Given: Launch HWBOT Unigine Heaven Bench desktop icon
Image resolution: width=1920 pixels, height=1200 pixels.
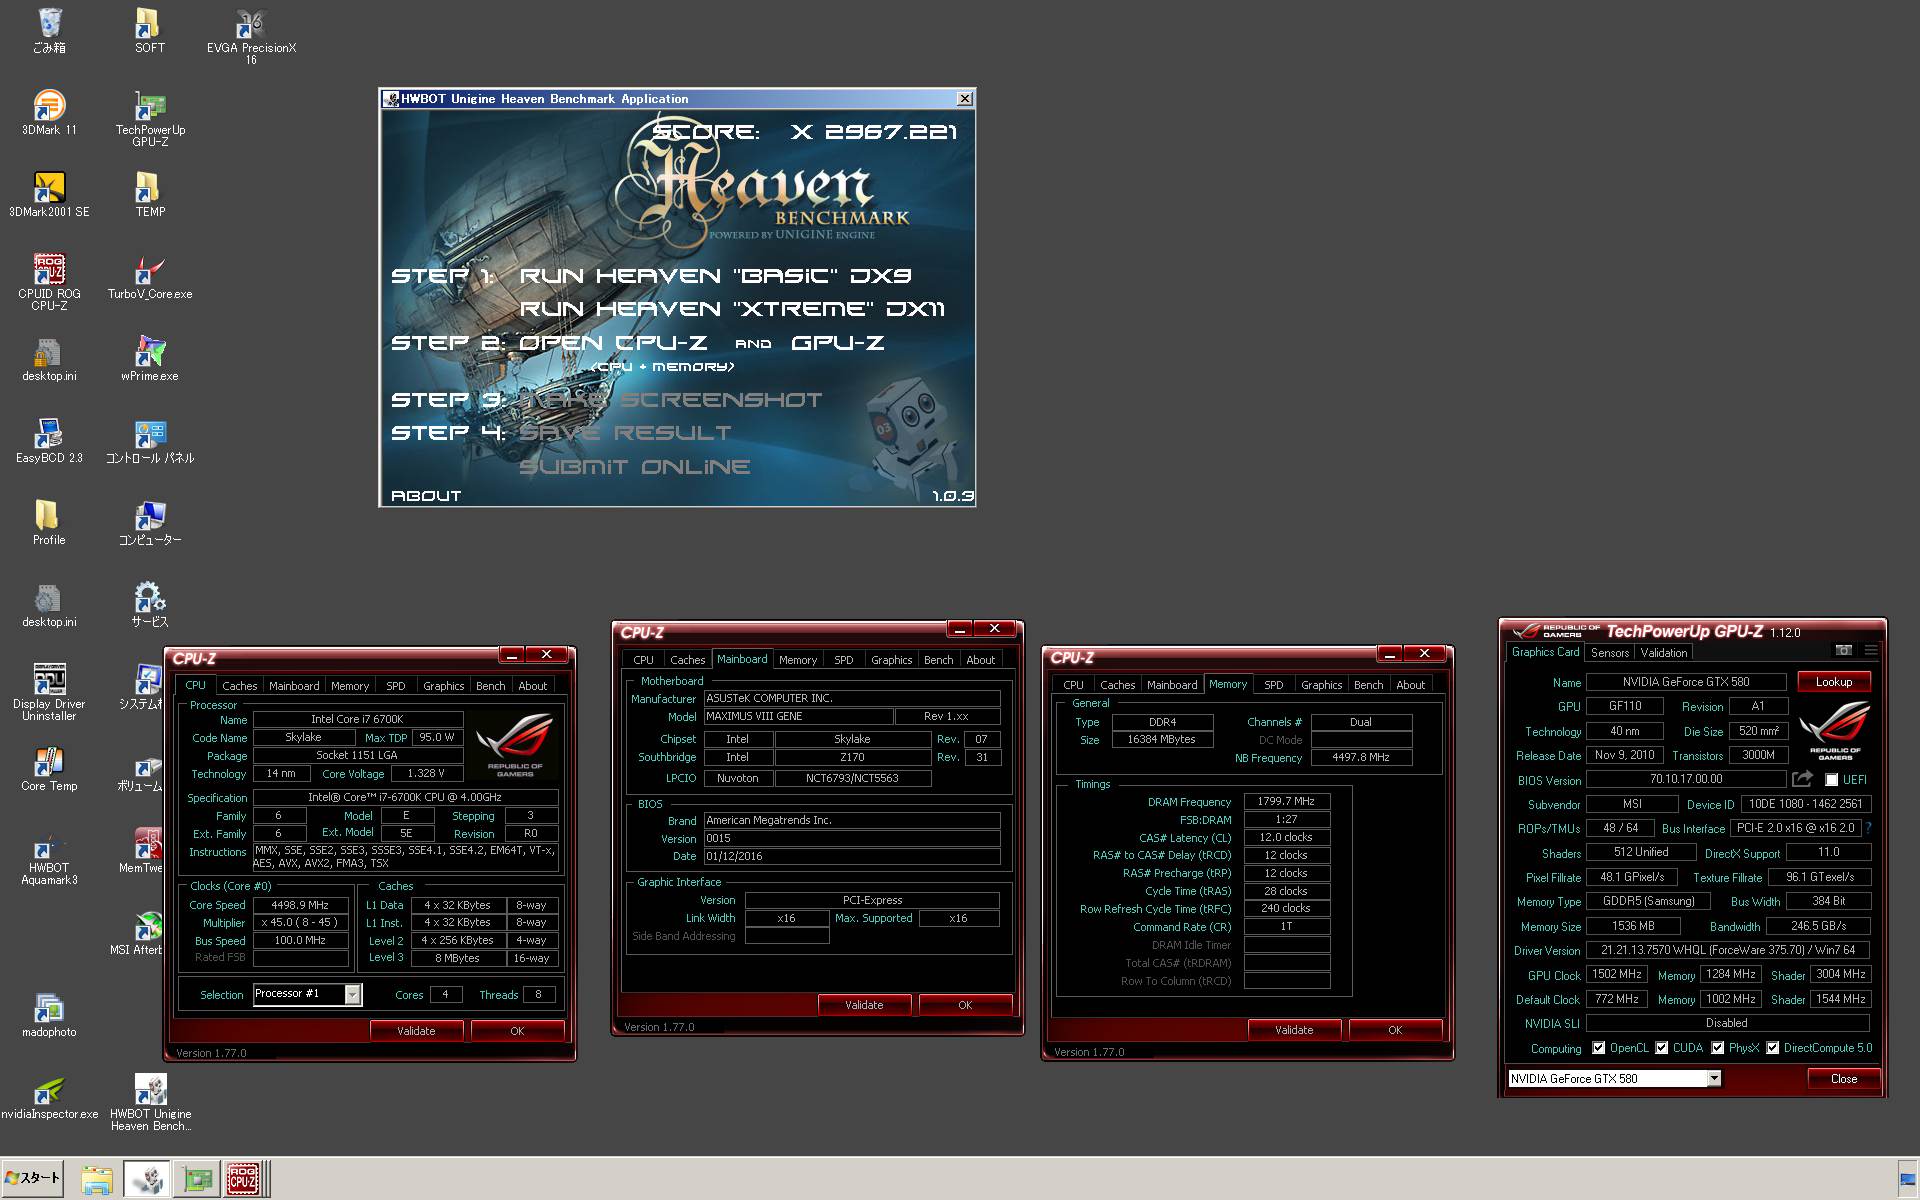Looking at the screenshot, I should pos(150,1102).
